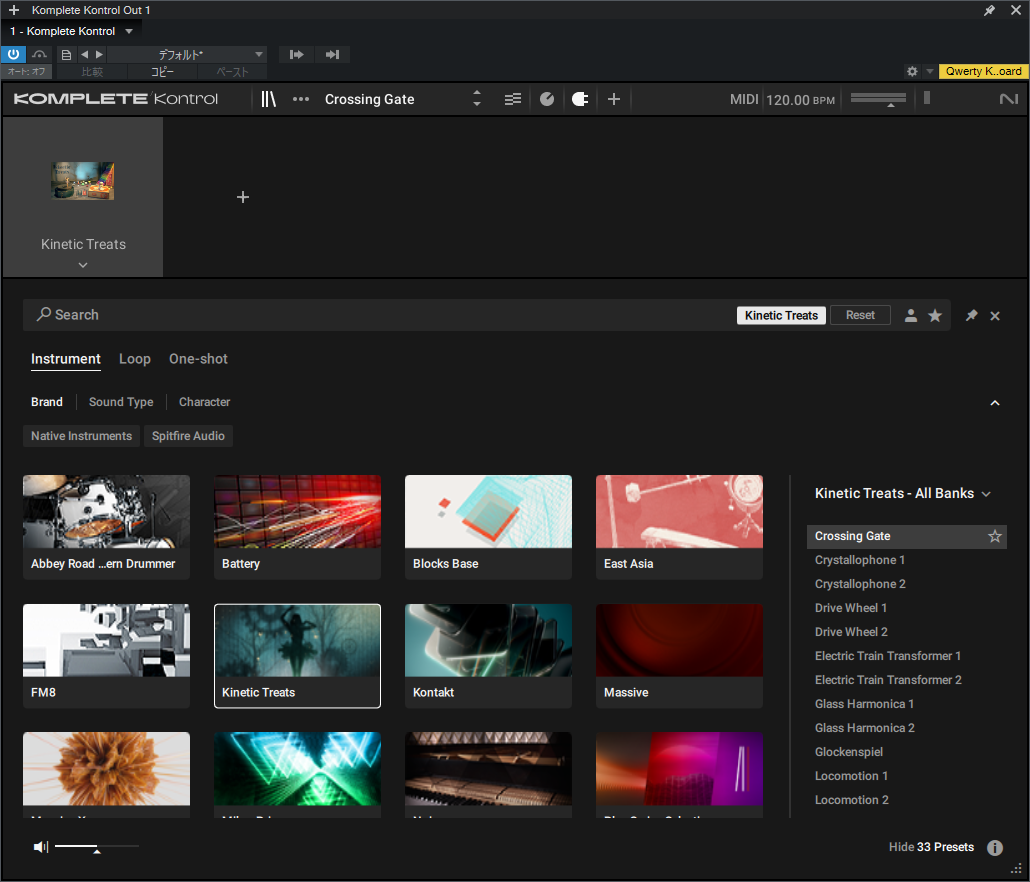This screenshot has width=1030, height=882.
Task: Select Abbey Road Modern Drummer tile
Action: (106, 527)
